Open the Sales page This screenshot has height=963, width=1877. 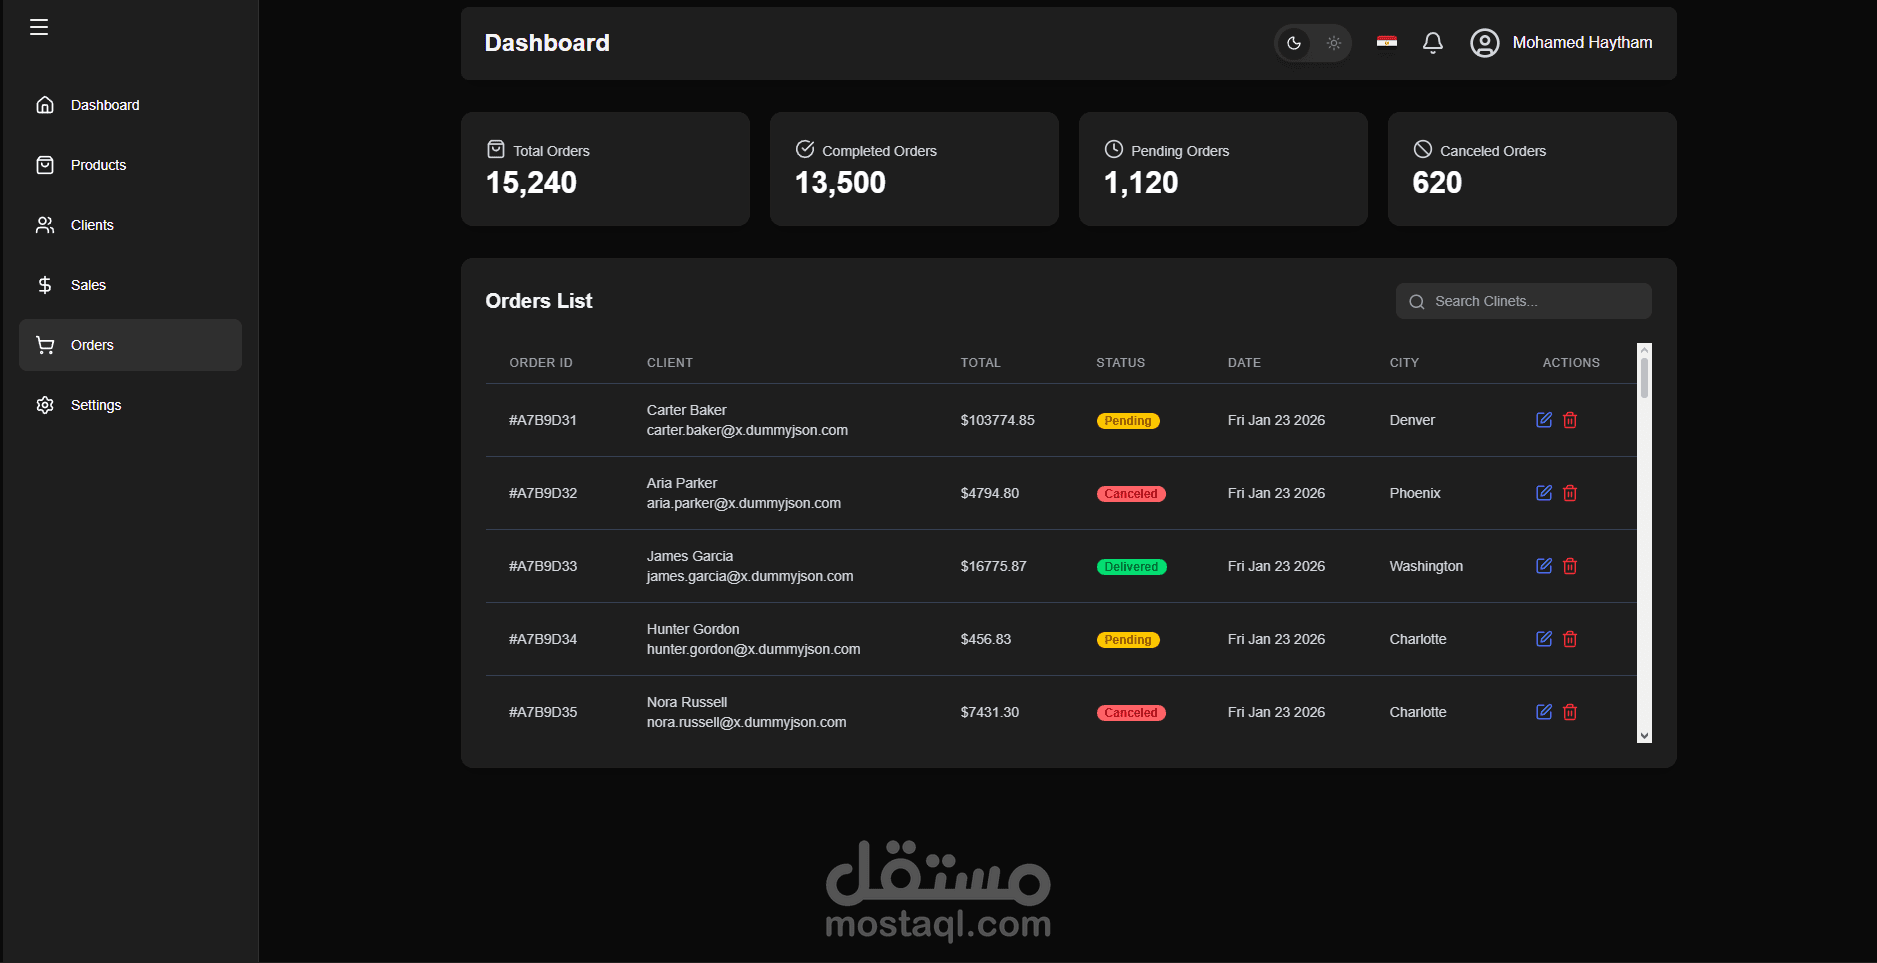point(130,285)
